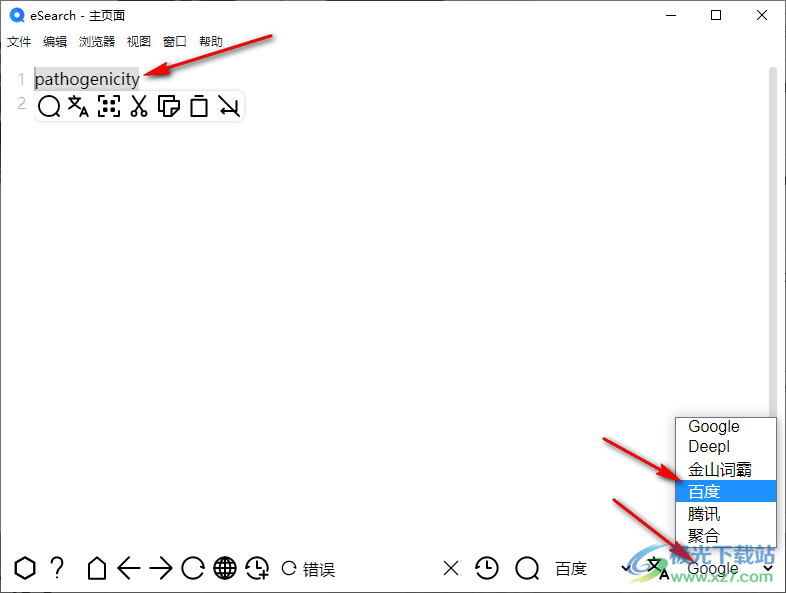Click the translate icon in the bottom bar
786x593 pixels.
[x=657, y=568]
